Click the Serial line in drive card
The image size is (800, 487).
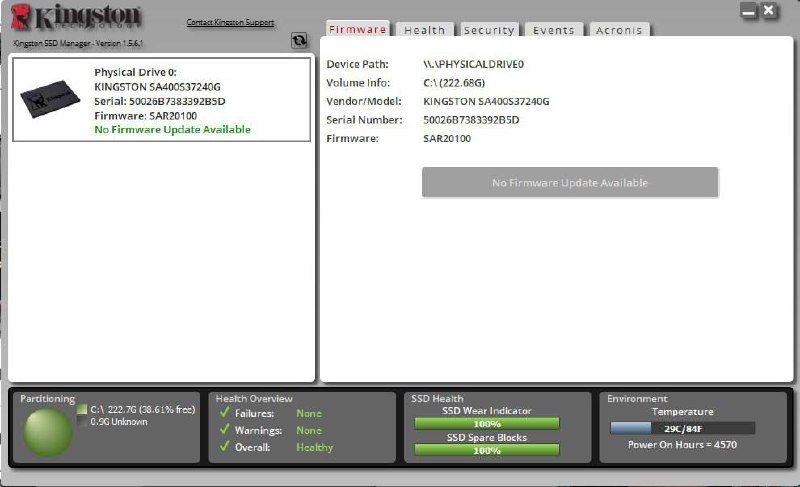click(x=160, y=101)
